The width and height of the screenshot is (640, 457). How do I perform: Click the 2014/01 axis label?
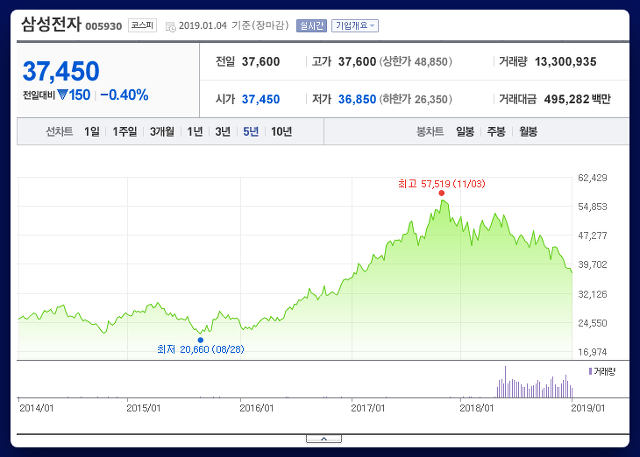[36, 408]
